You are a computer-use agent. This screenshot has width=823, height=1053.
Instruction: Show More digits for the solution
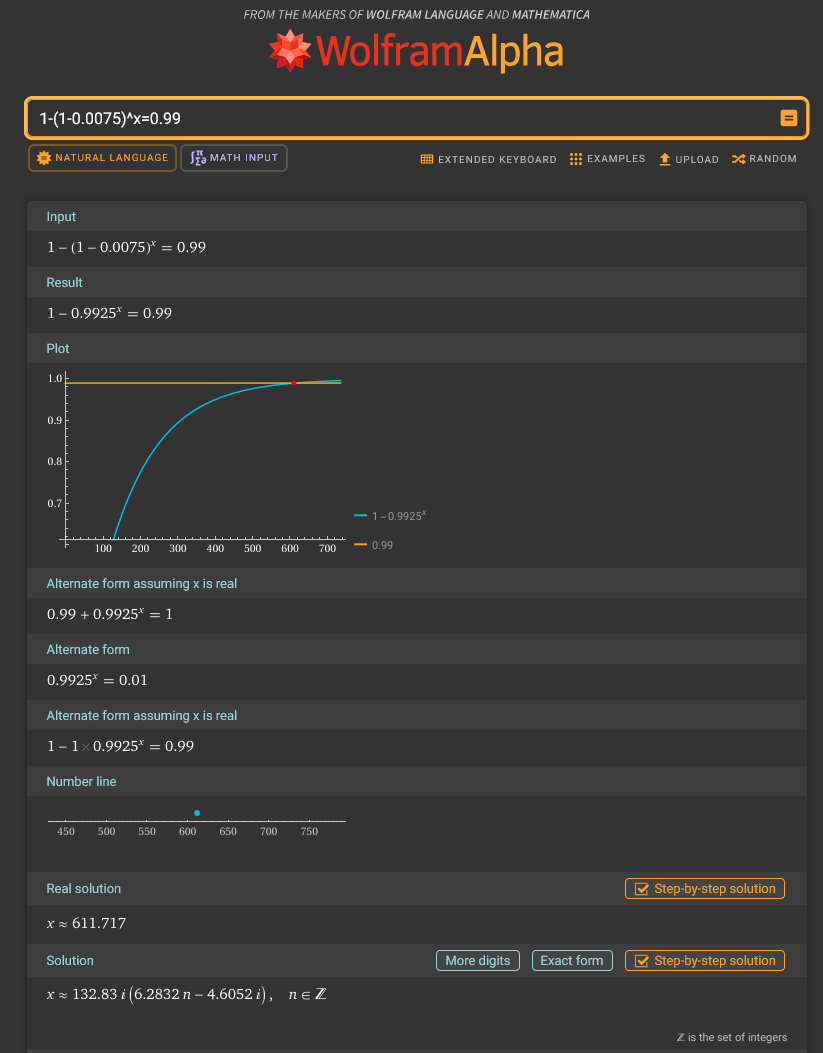coord(478,961)
